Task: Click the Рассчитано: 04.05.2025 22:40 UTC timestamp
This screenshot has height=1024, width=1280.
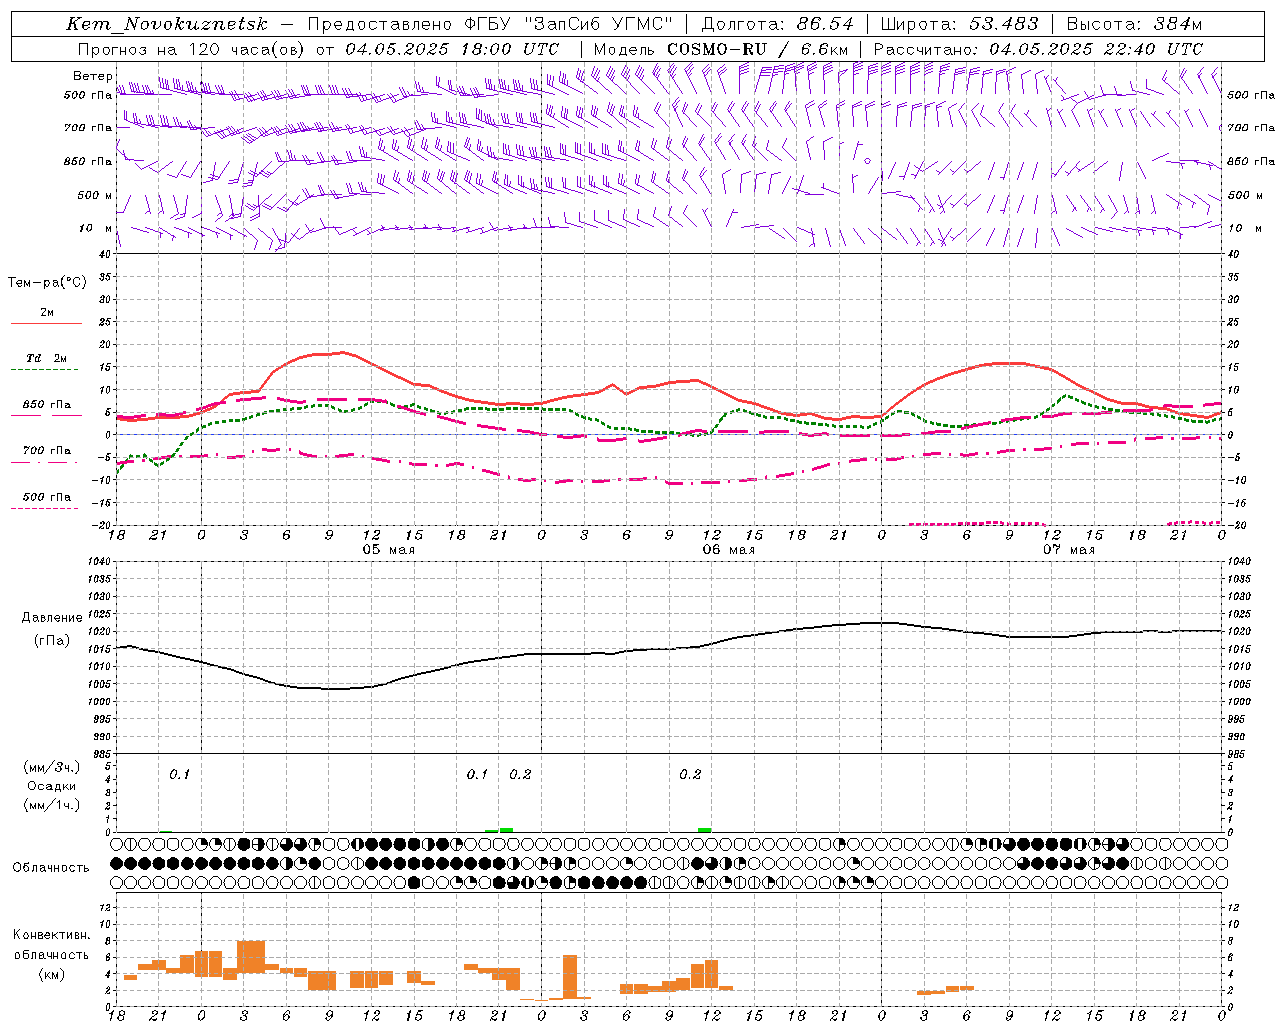Action: click(1038, 49)
